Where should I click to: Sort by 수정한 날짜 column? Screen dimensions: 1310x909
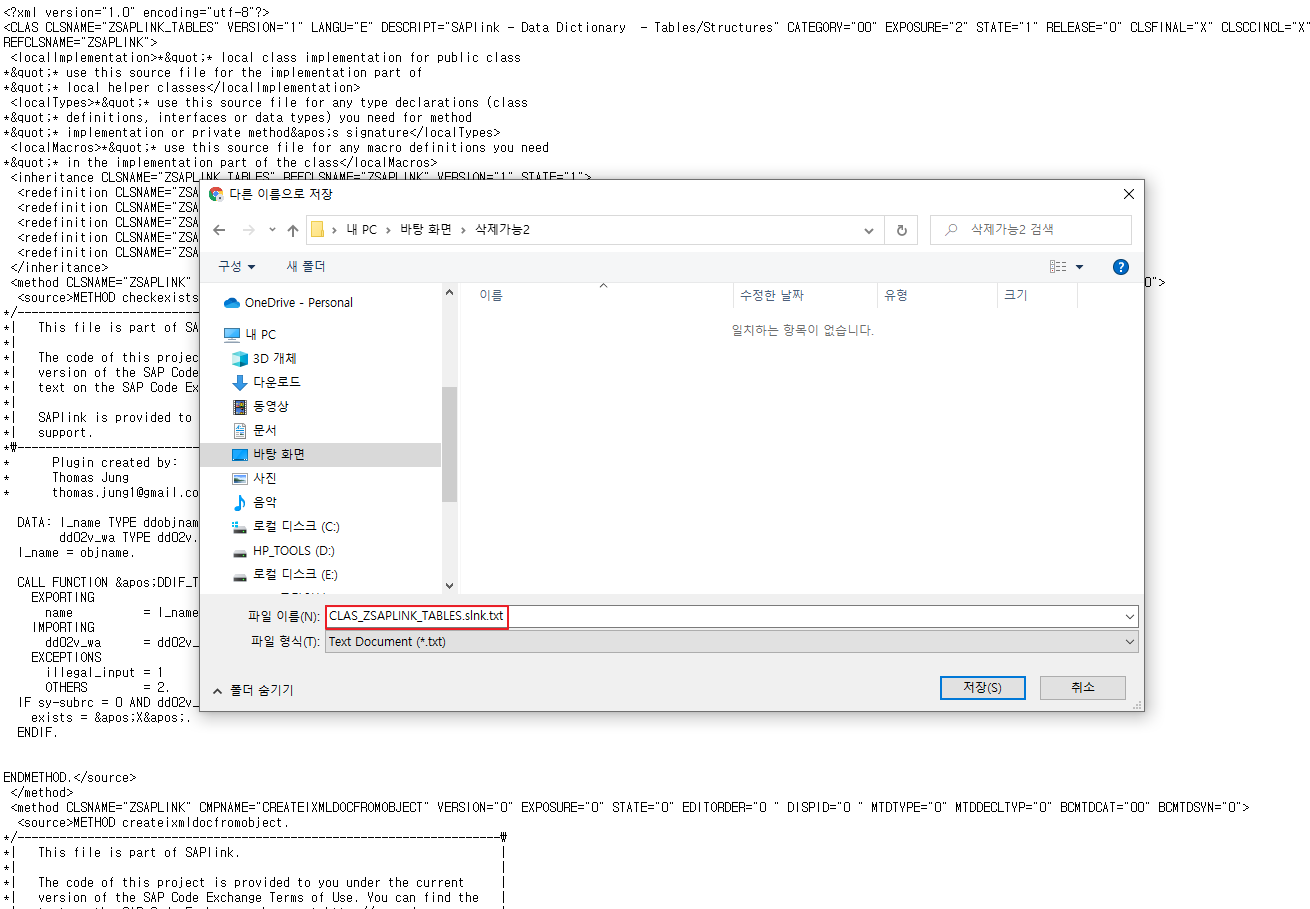click(806, 295)
